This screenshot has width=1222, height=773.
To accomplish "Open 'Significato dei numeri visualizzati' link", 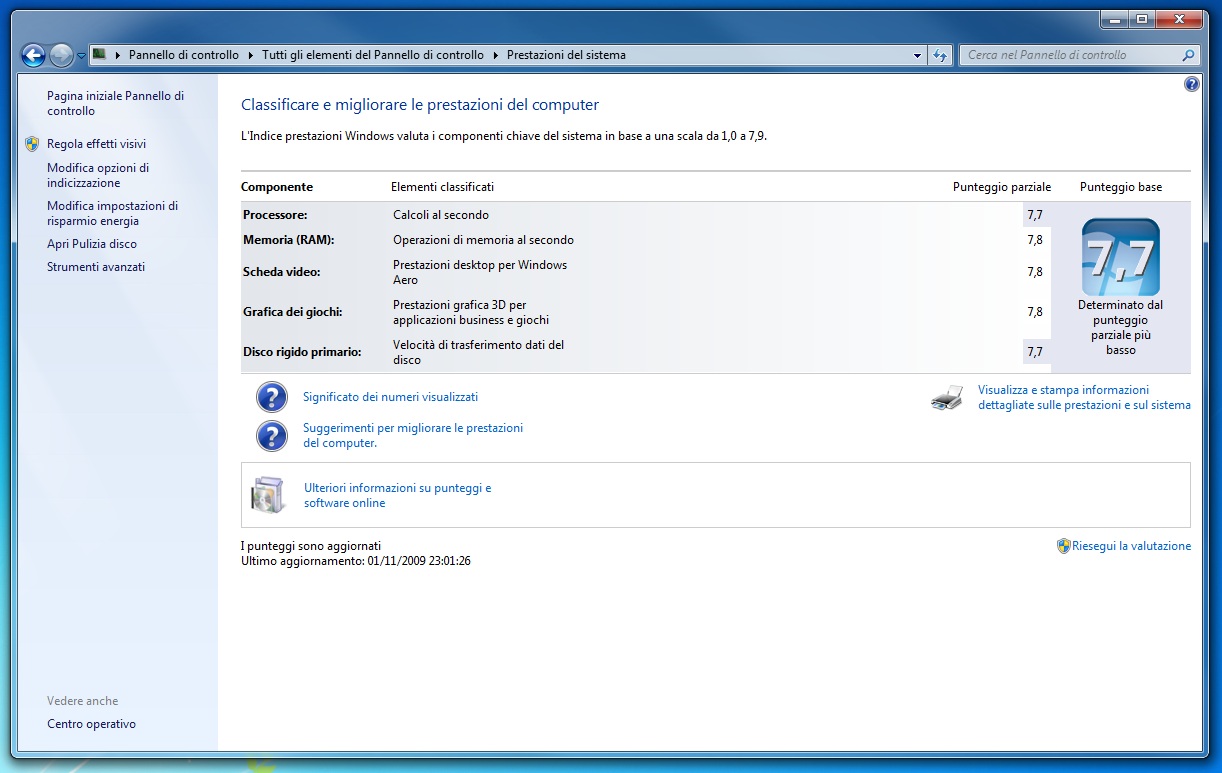I will click(x=390, y=397).
